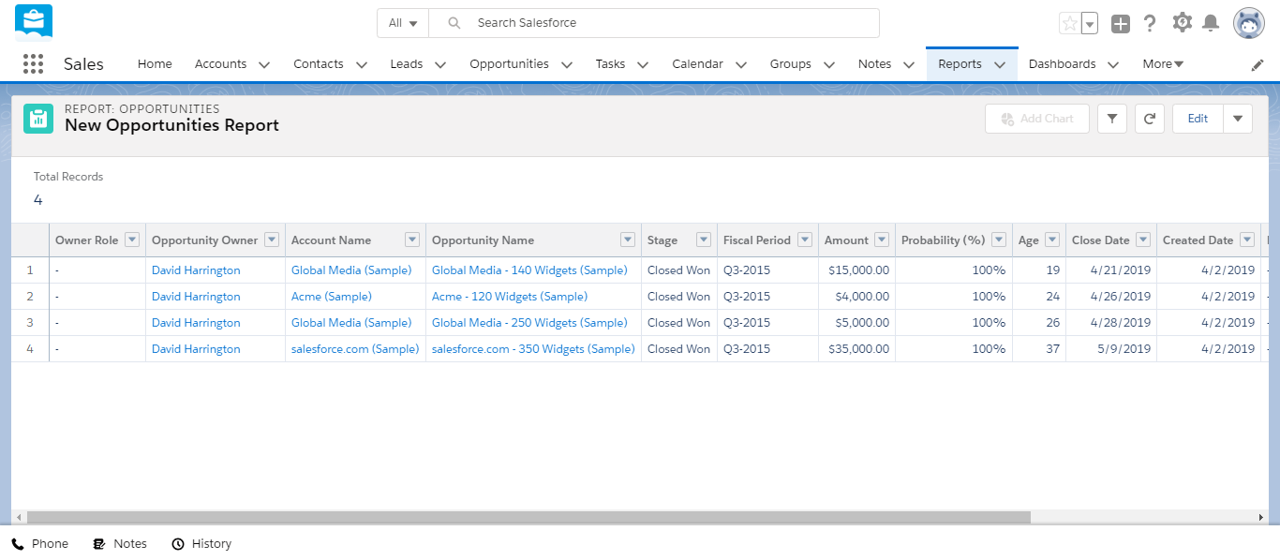Viewport: 1280px width, 555px height.
Task: Click the magnifier icon in the search box
Action: [454, 23]
